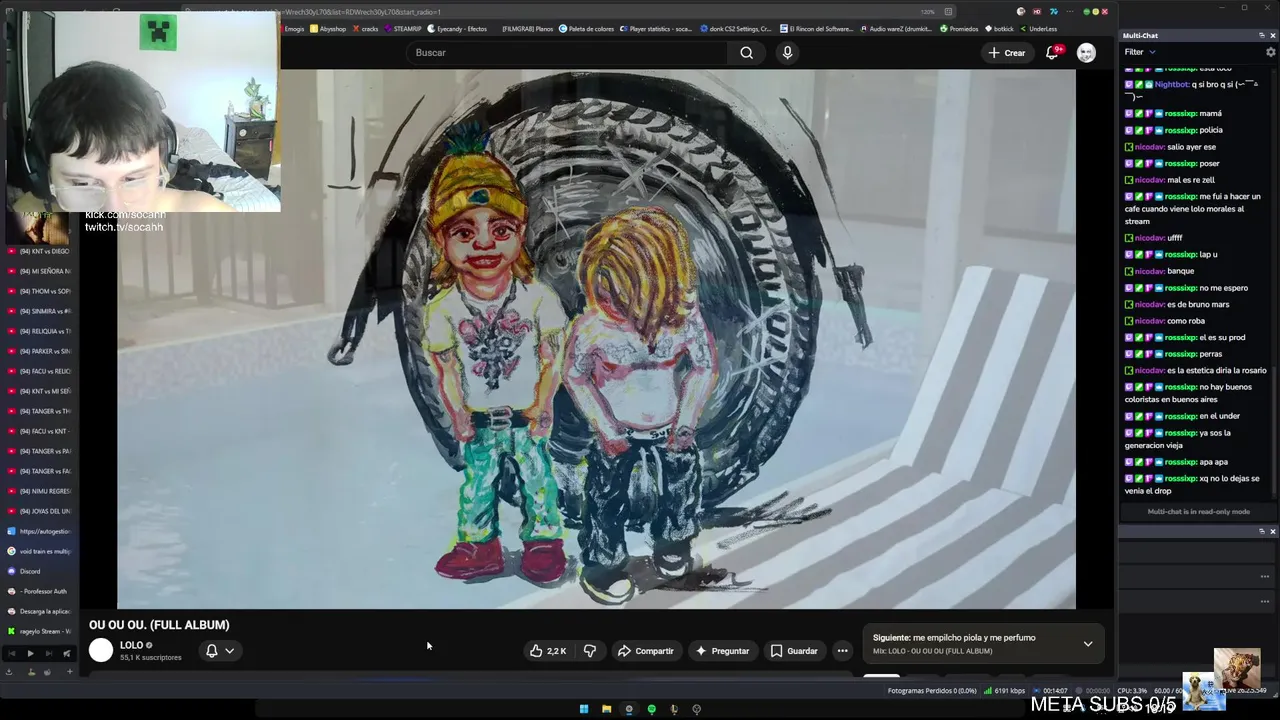Open Paleta de colores bookmark
Viewport: 1280px width, 720px height.
587,29
